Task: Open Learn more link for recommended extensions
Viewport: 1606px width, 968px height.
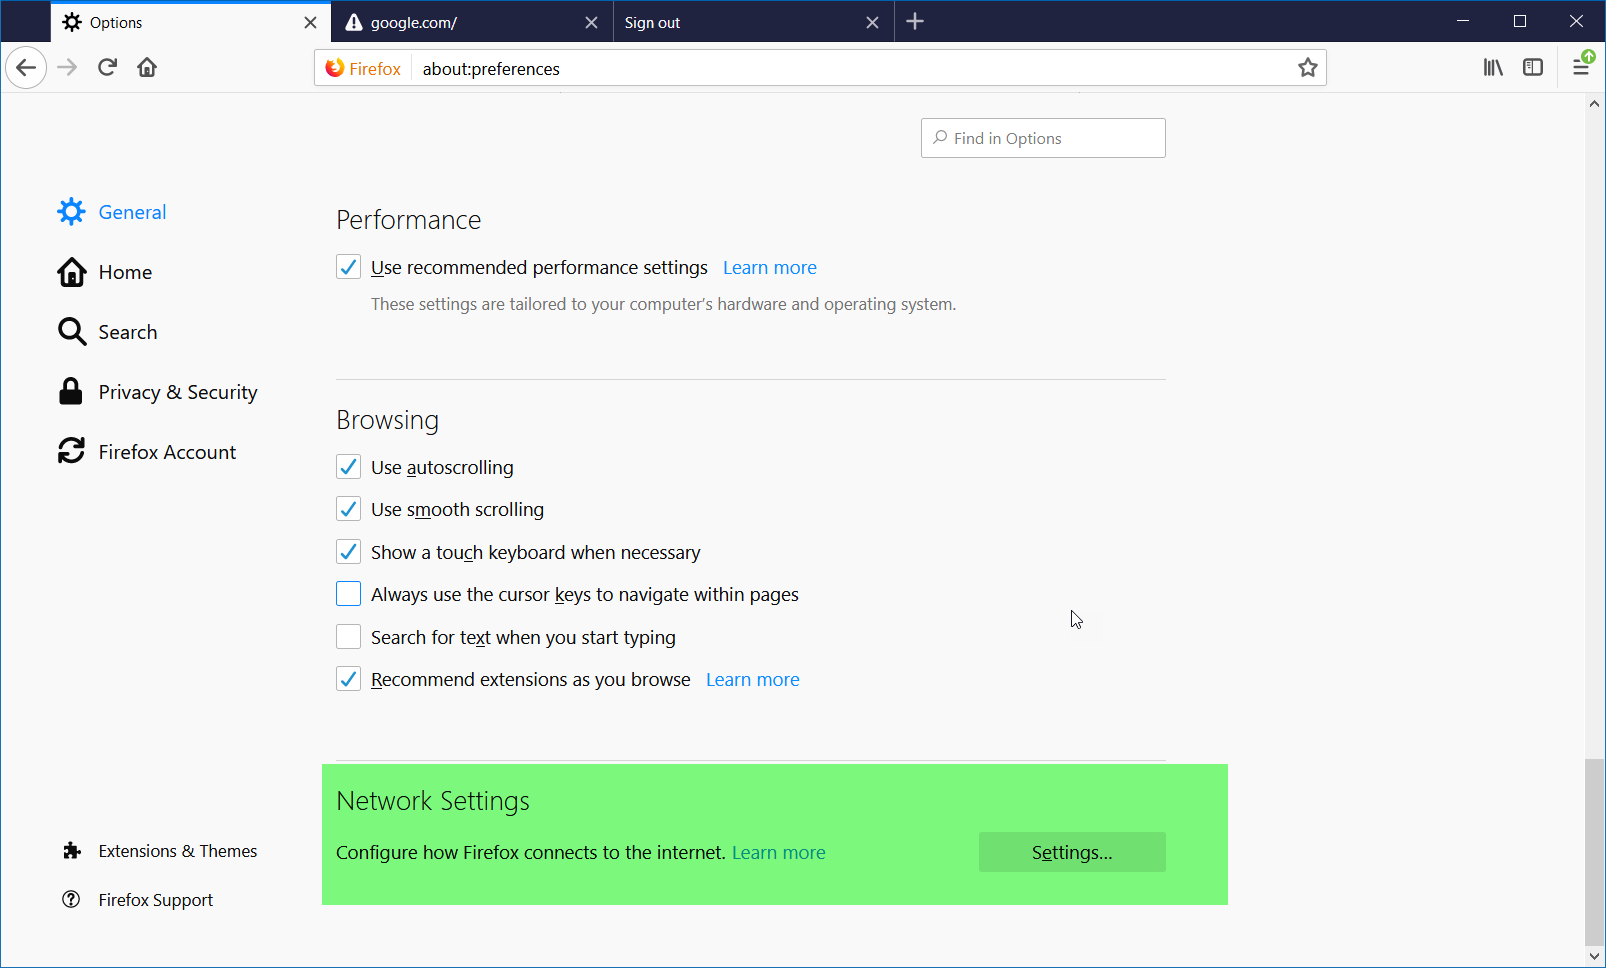Action: 753,679
